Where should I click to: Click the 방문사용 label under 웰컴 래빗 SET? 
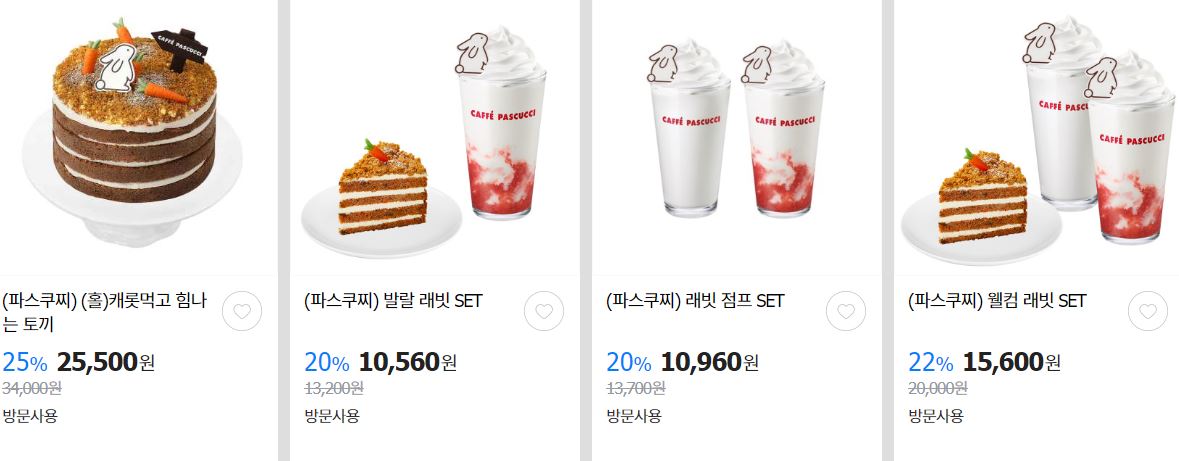point(935,416)
